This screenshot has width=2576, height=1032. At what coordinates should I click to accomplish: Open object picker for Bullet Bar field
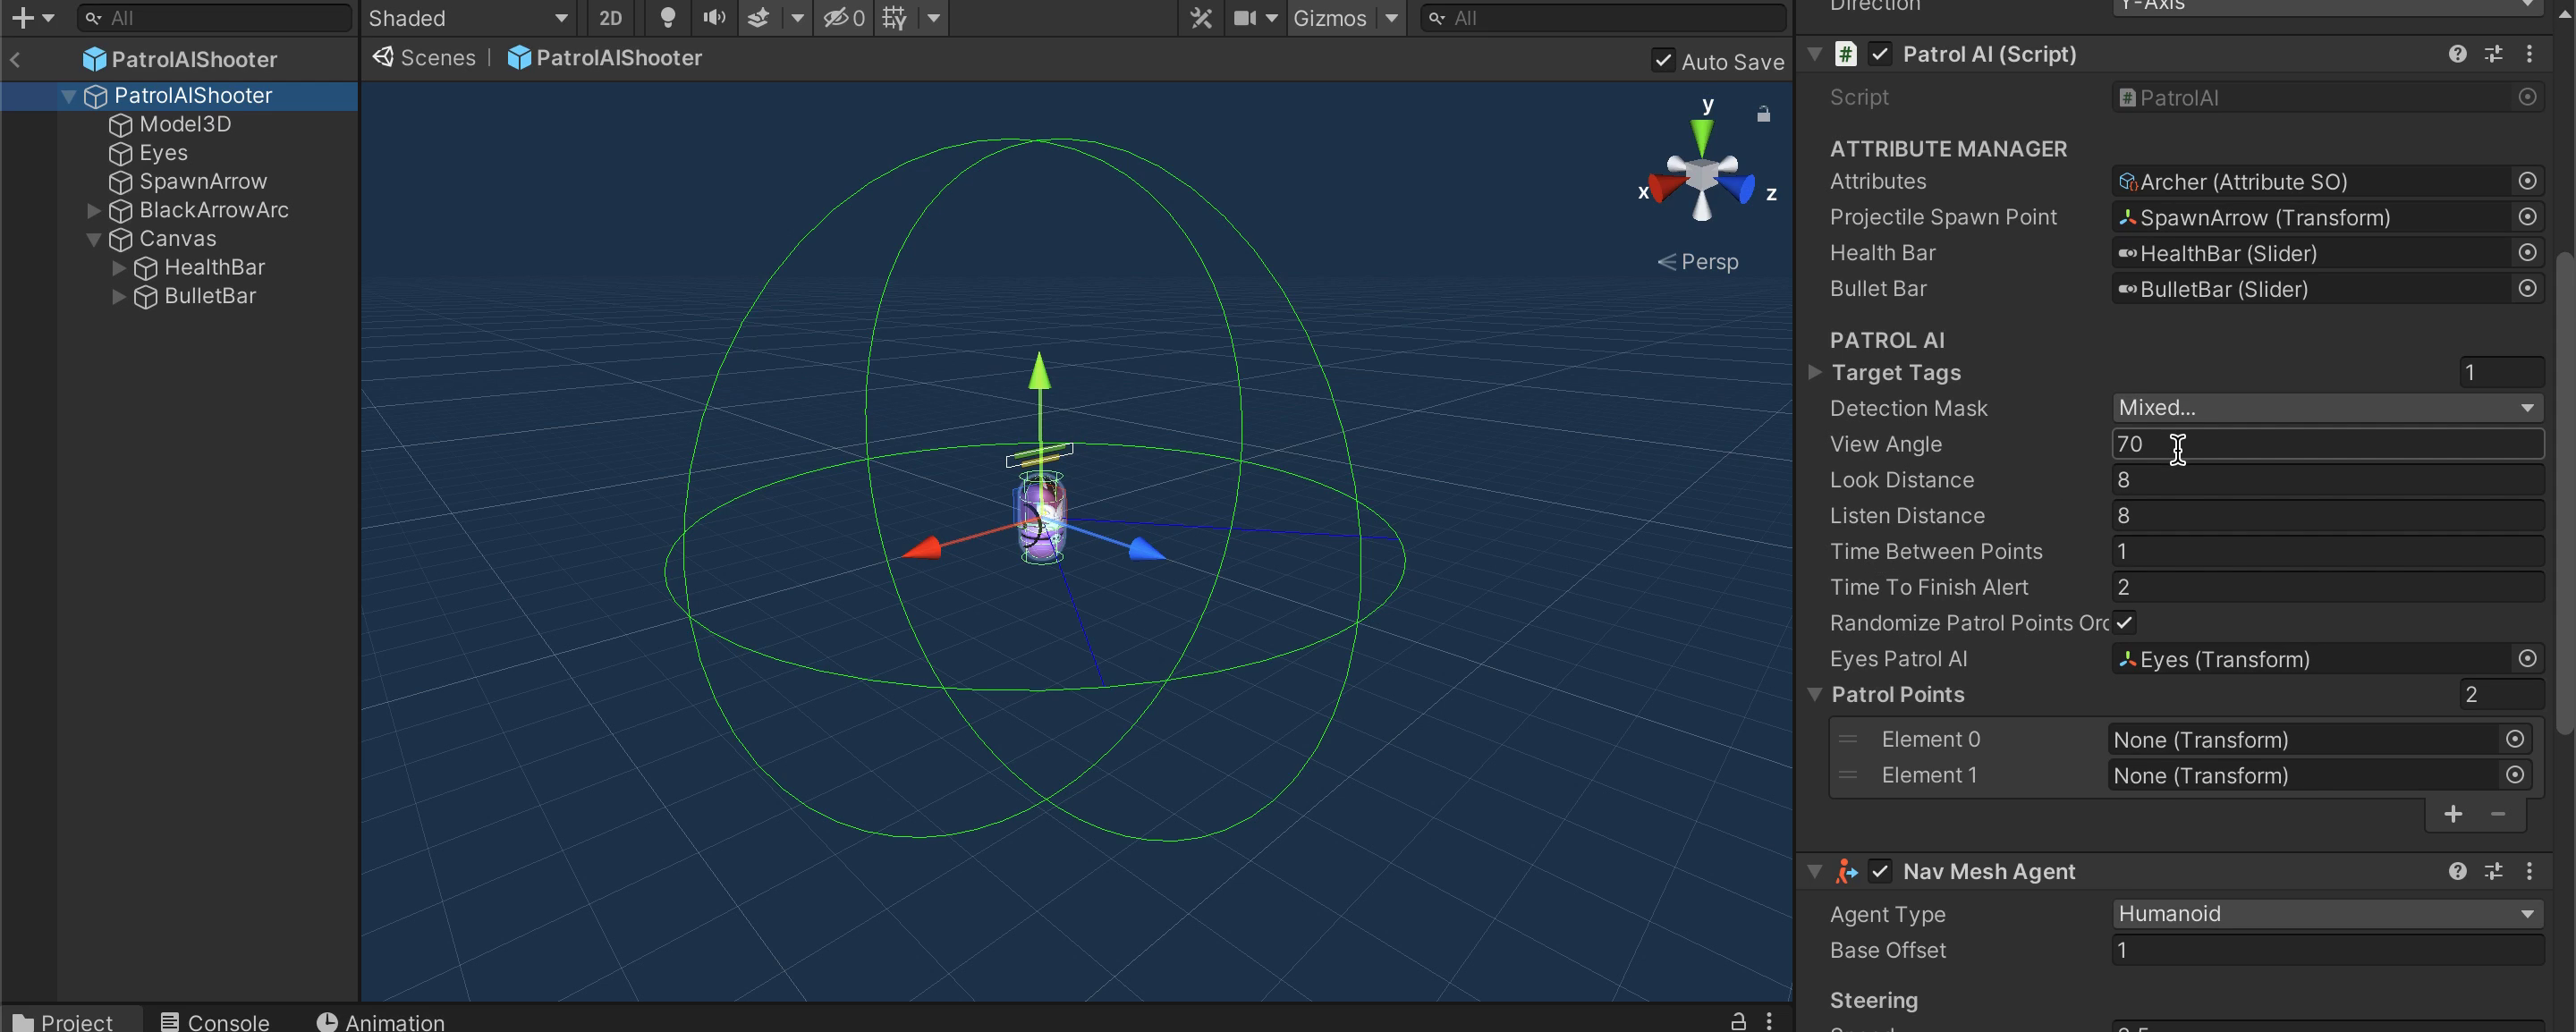[2527, 289]
